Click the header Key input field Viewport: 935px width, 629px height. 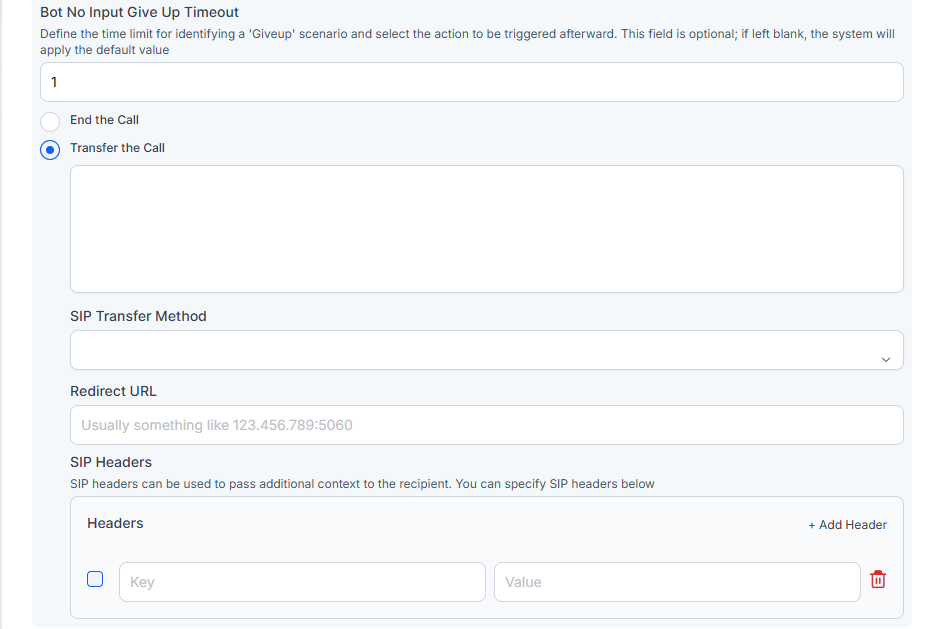[302, 582]
